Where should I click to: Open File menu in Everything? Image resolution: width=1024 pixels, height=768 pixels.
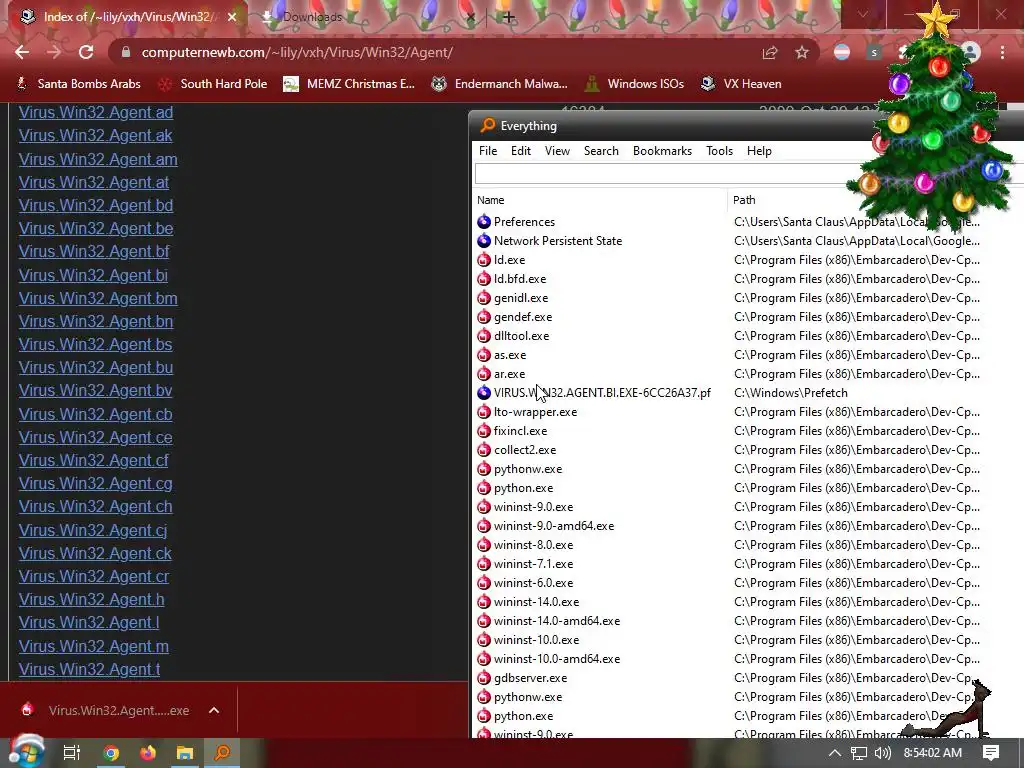tap(488, 151)
